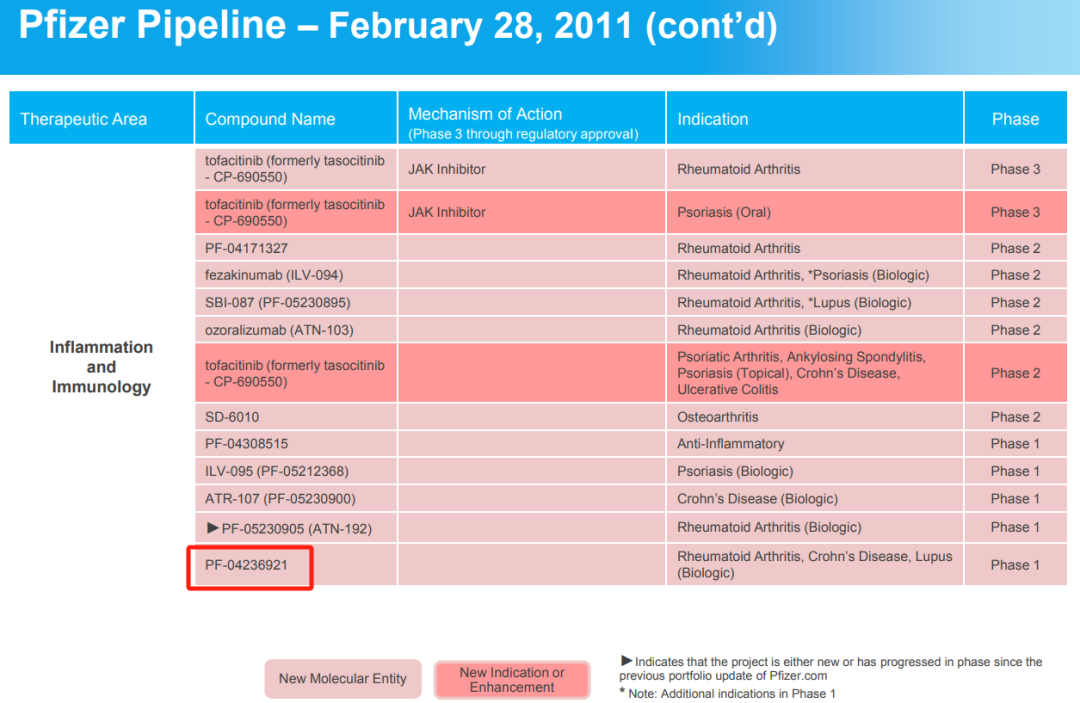Select the ozoralizumab (ATN-103) cell
This screenshot has height=703, width=1080.
point(295,330)
